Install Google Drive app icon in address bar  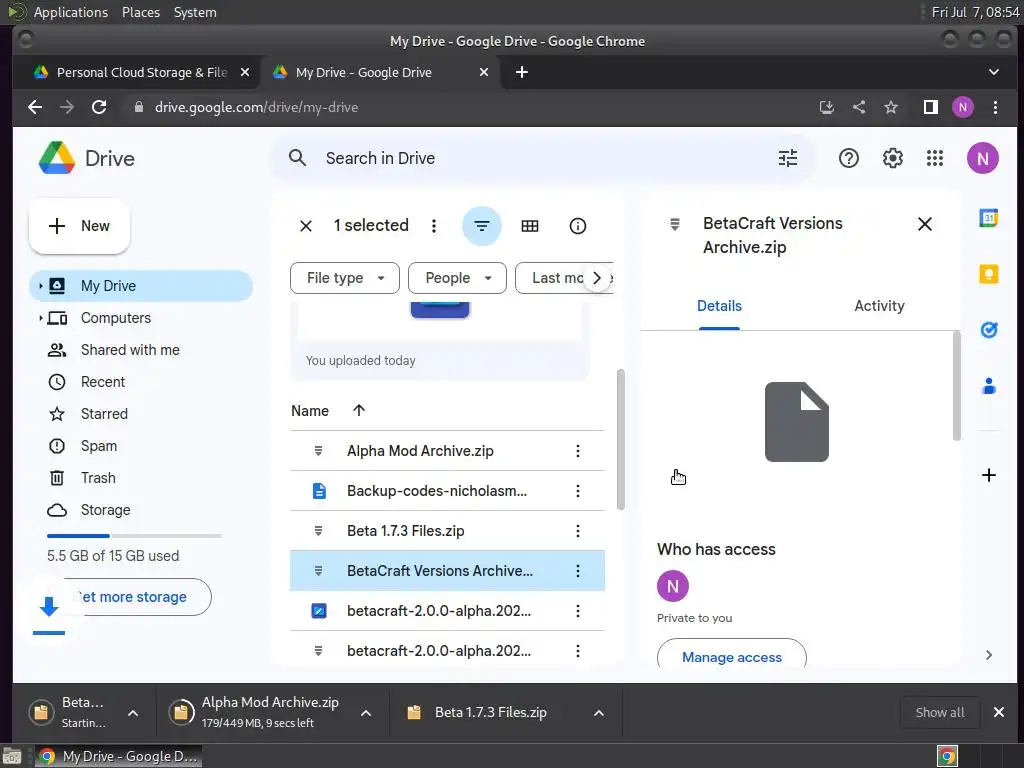(826, 107)
